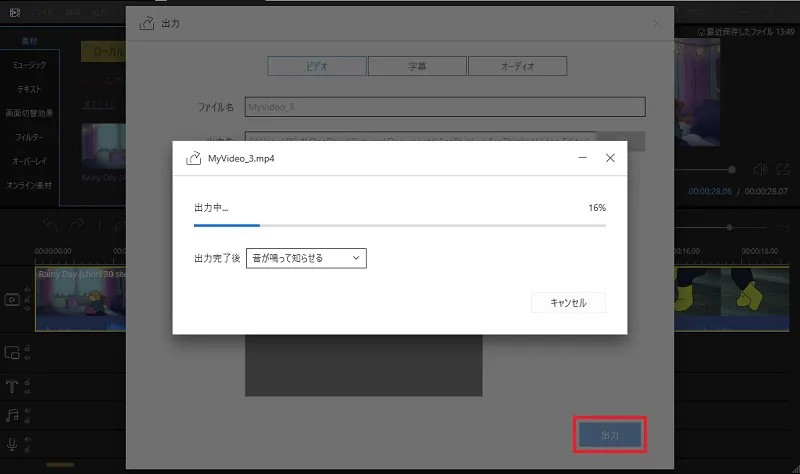Click the fullscreen icon under preview
This screenshot has height=474, width=800.
tap(783, 170)
